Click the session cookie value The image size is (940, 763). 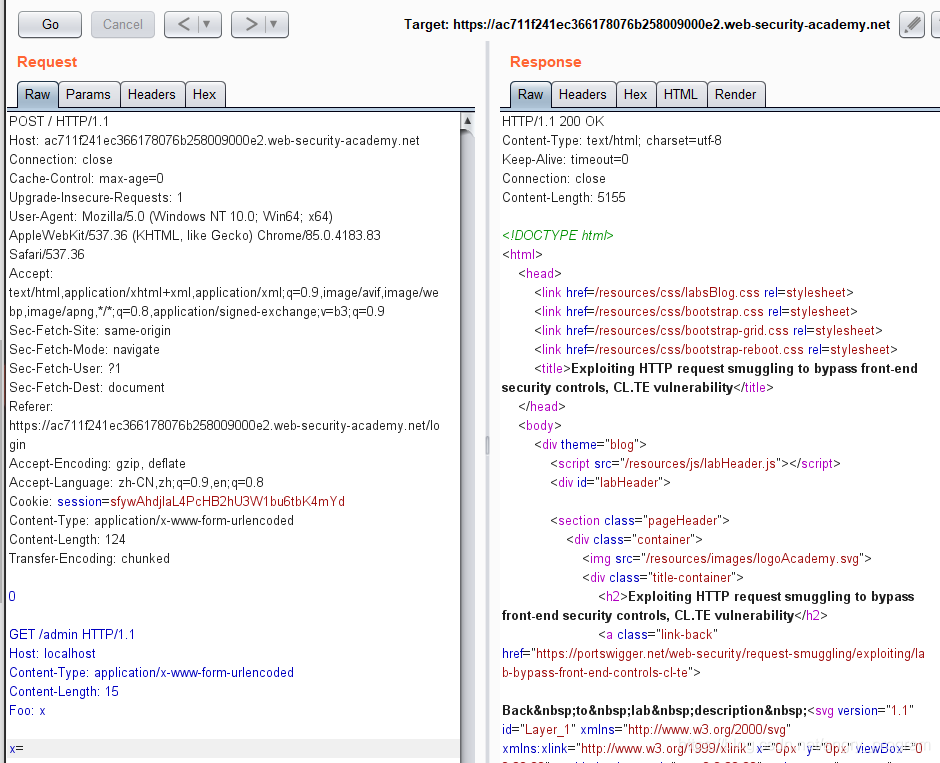click(x=227, y=501)
